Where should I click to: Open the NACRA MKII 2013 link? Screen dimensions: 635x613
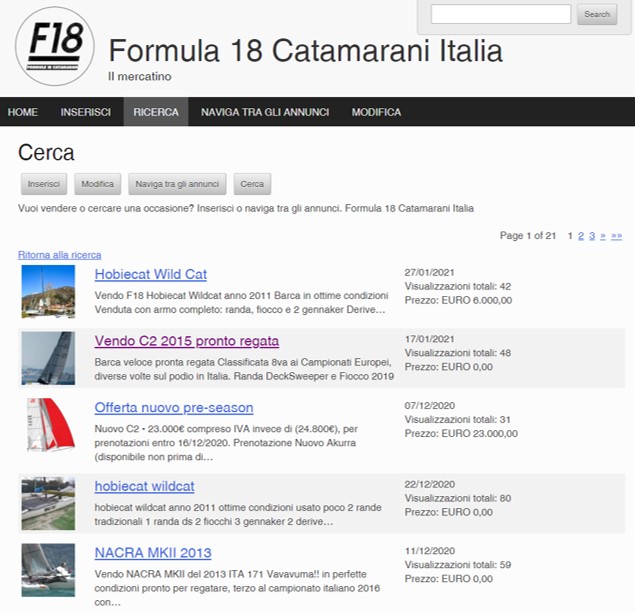click(x=153, y=553)
